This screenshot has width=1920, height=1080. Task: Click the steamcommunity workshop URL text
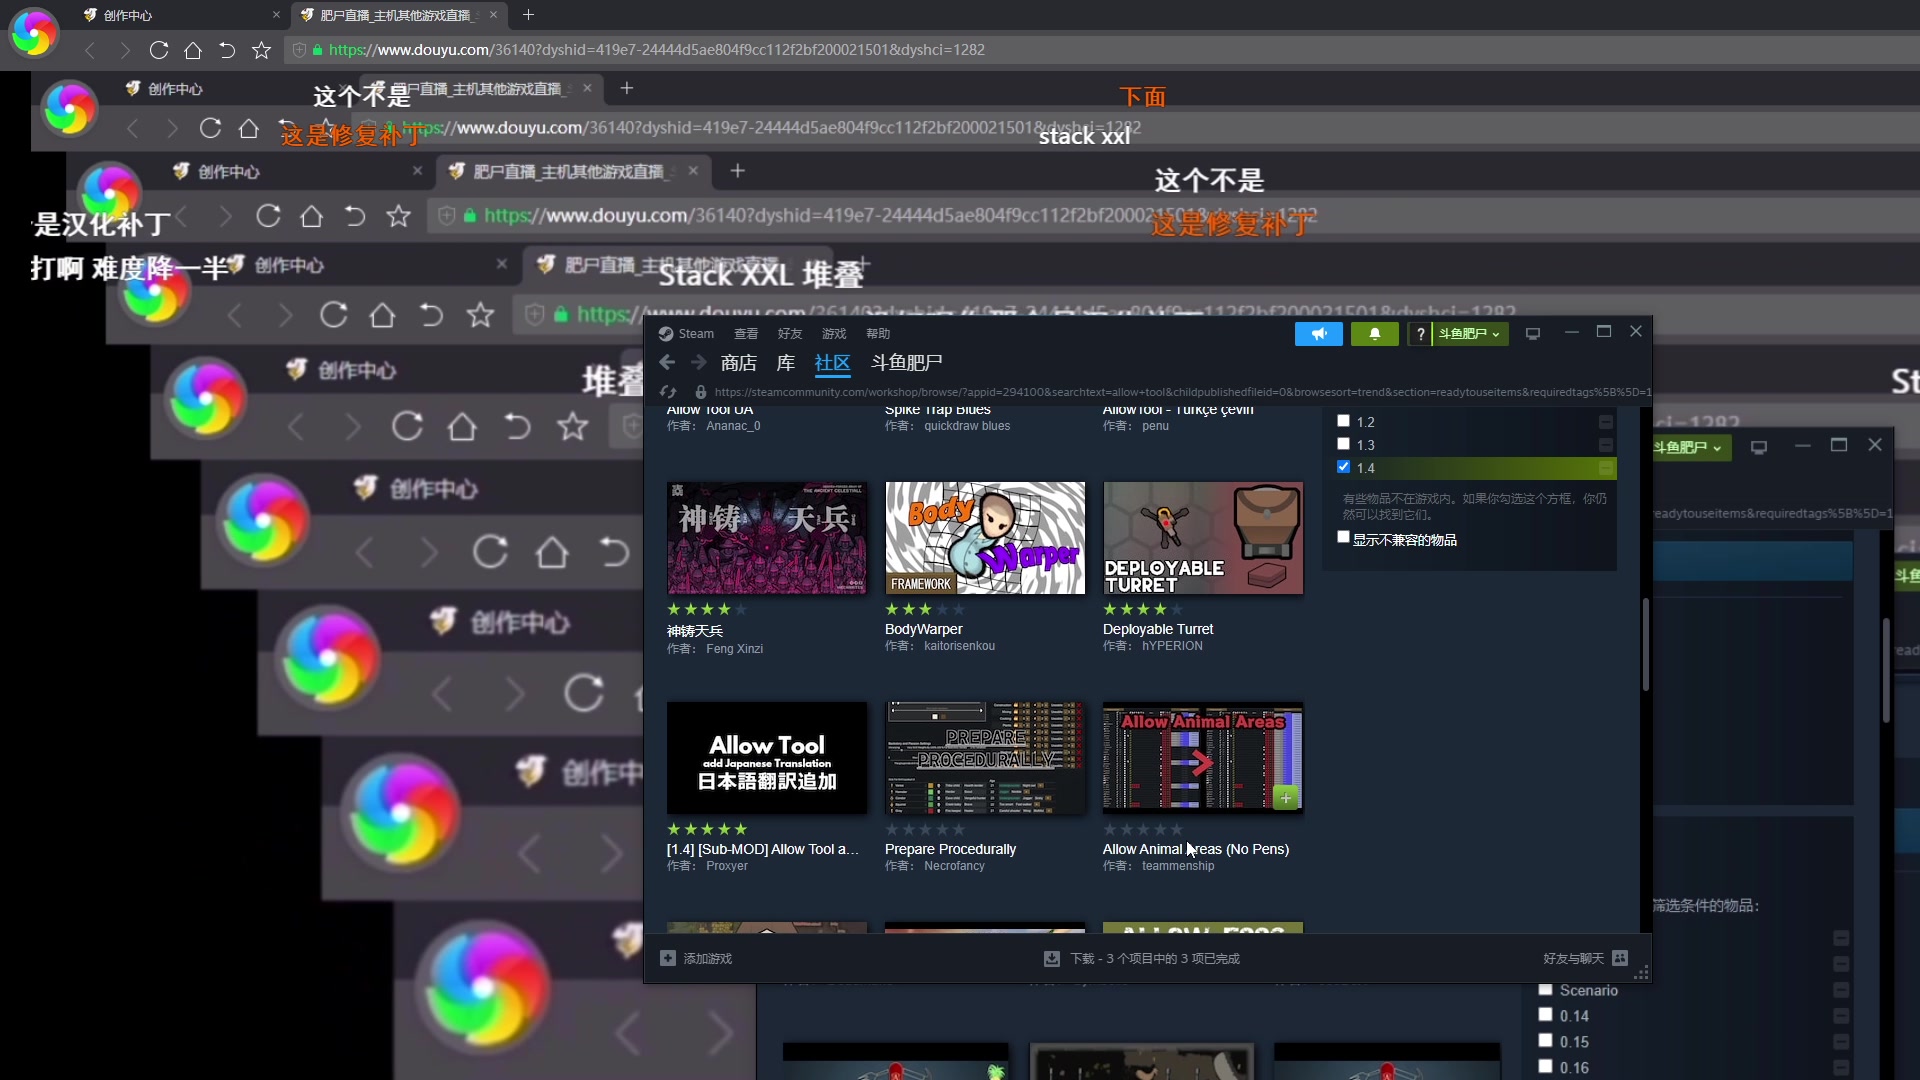pos(1182,392)
